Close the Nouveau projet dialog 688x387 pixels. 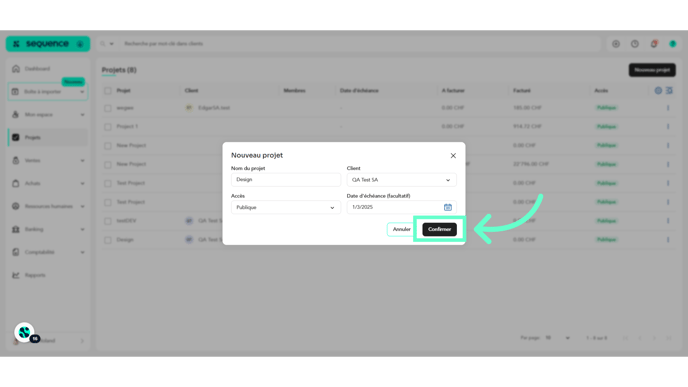pyautogui.click(x=453, y=155)
